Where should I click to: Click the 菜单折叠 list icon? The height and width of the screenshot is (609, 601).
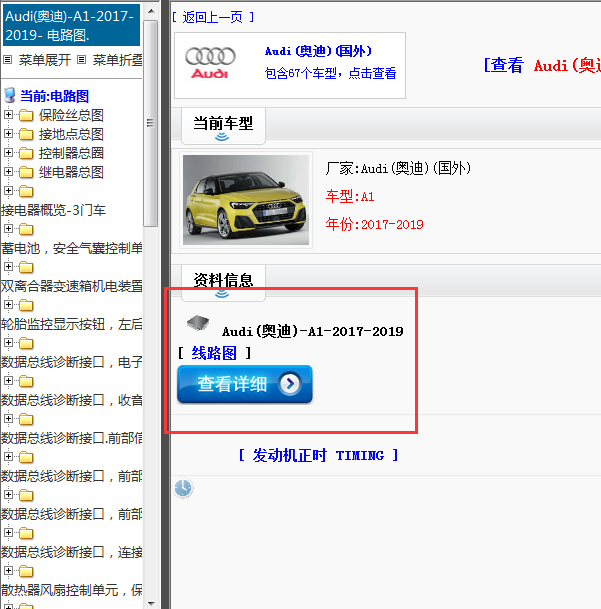pos(81,60)
